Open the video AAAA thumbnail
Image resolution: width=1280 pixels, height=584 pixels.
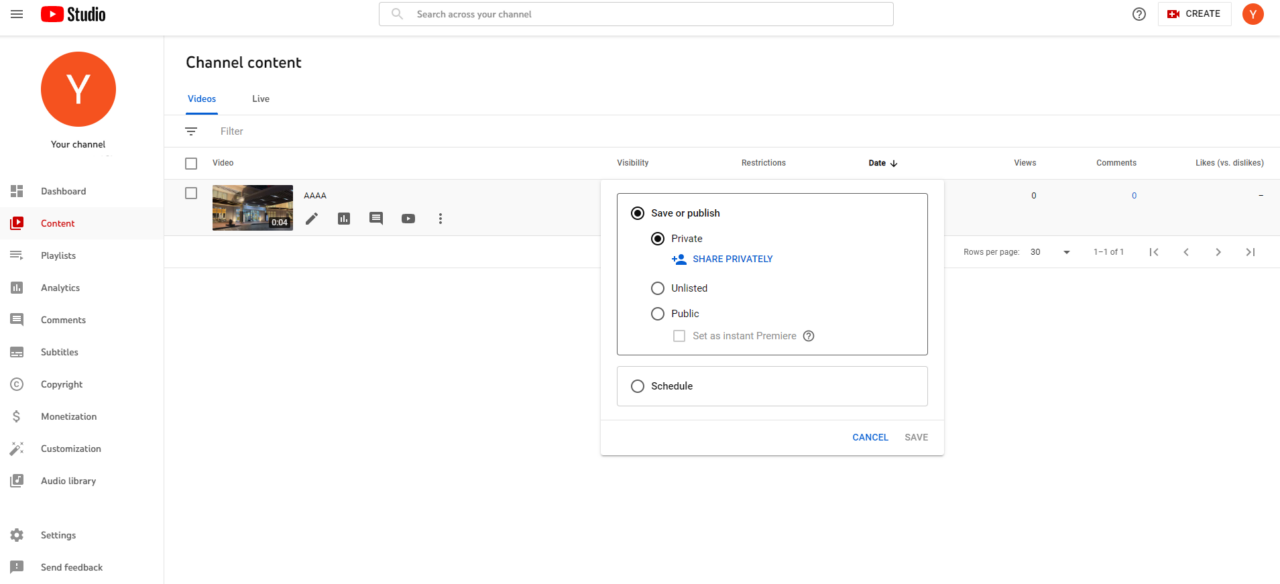(252, 207)
